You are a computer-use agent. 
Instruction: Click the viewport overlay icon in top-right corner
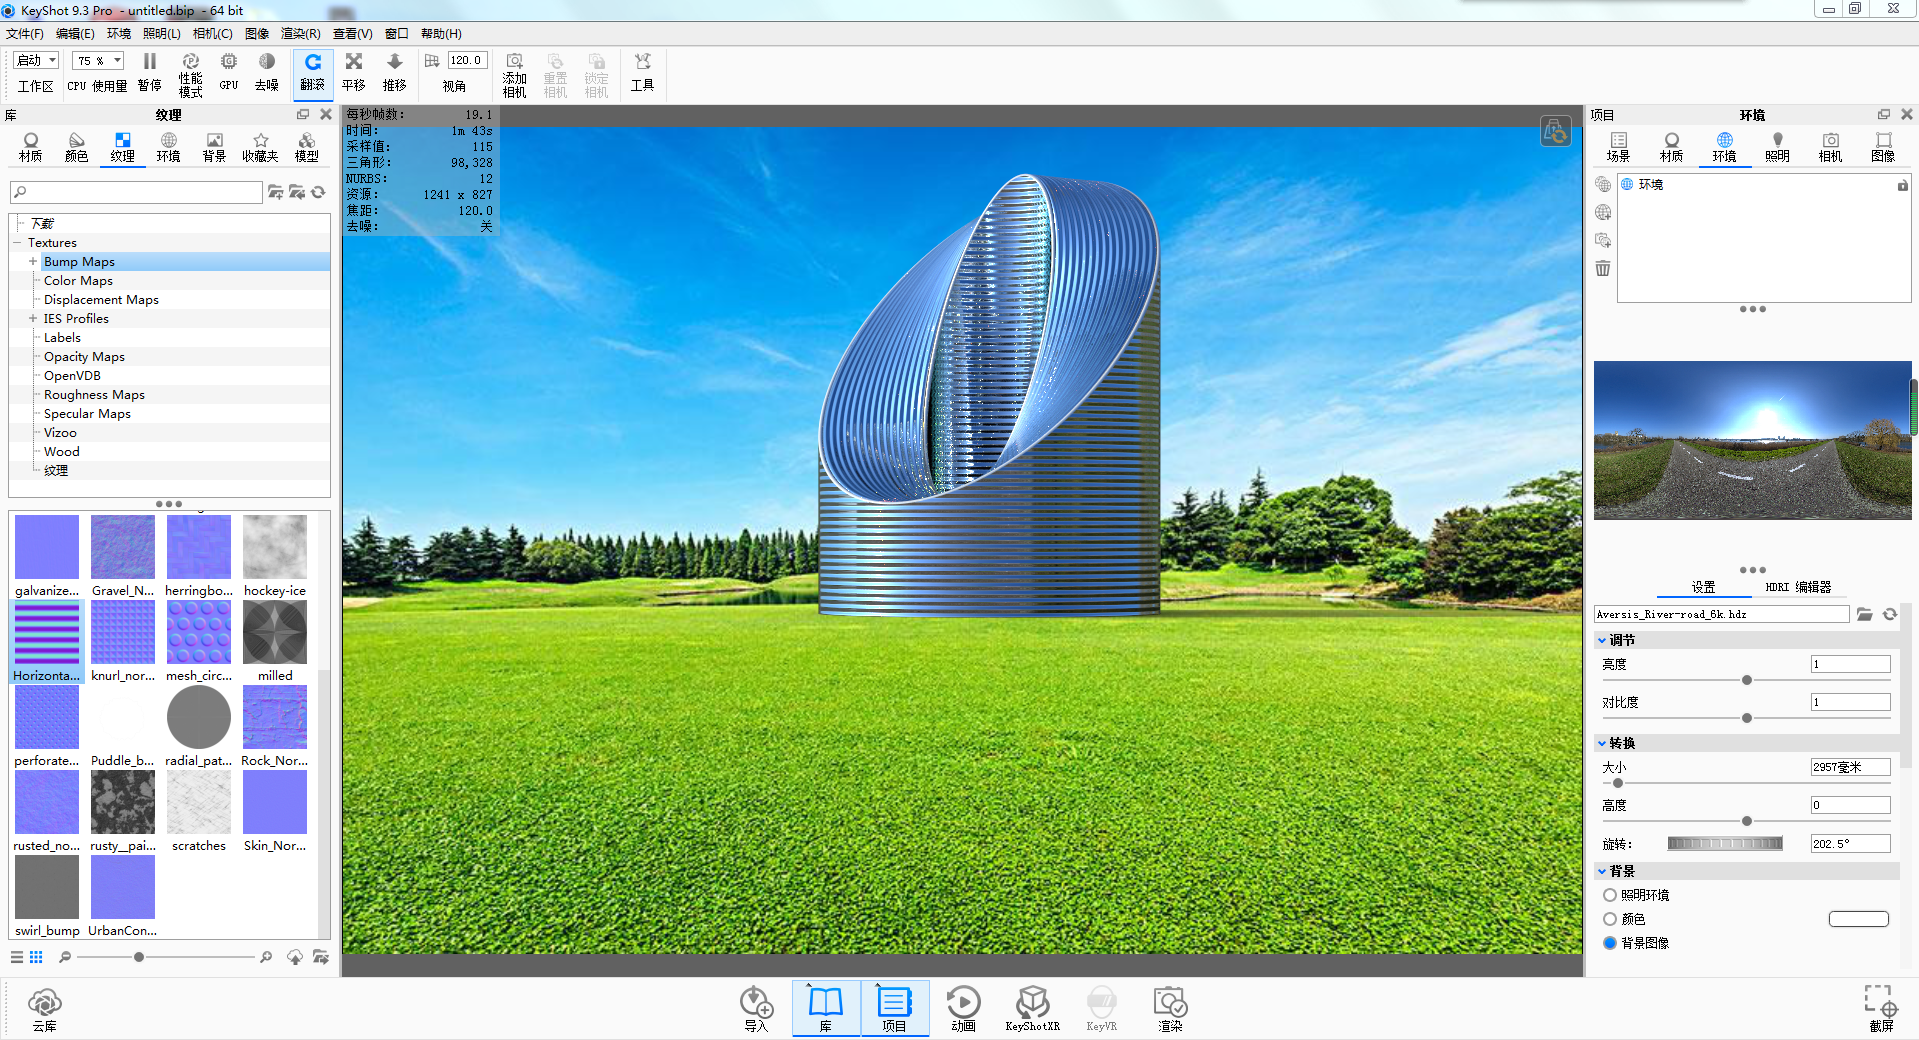point(1556,131)
